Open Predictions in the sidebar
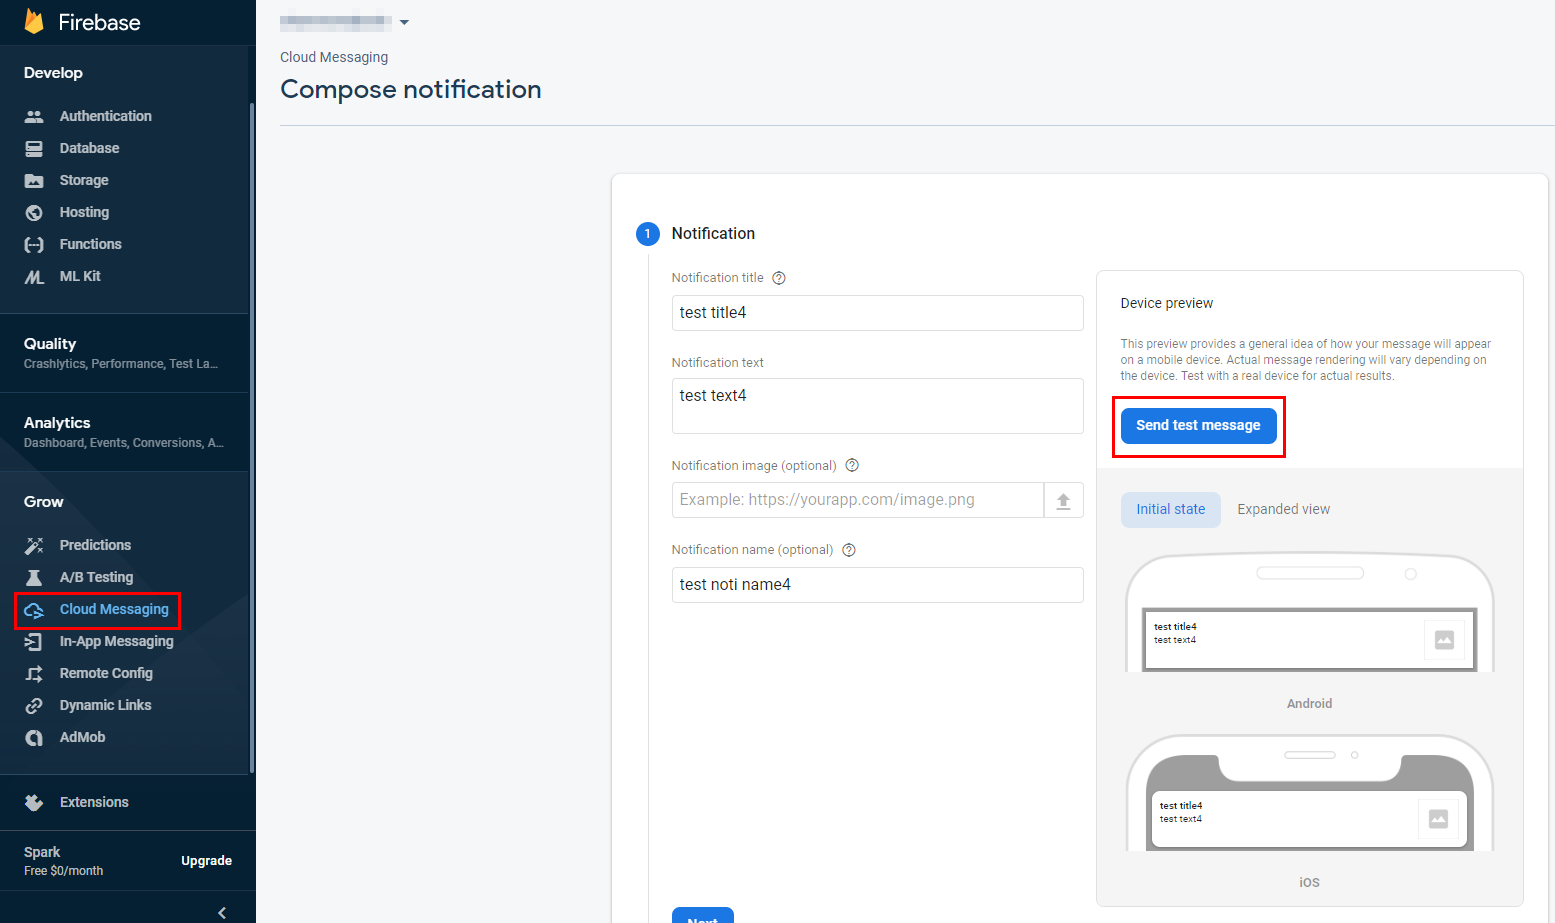The width and height of the screenshot is (1555, 923). [x=95, y=545]
